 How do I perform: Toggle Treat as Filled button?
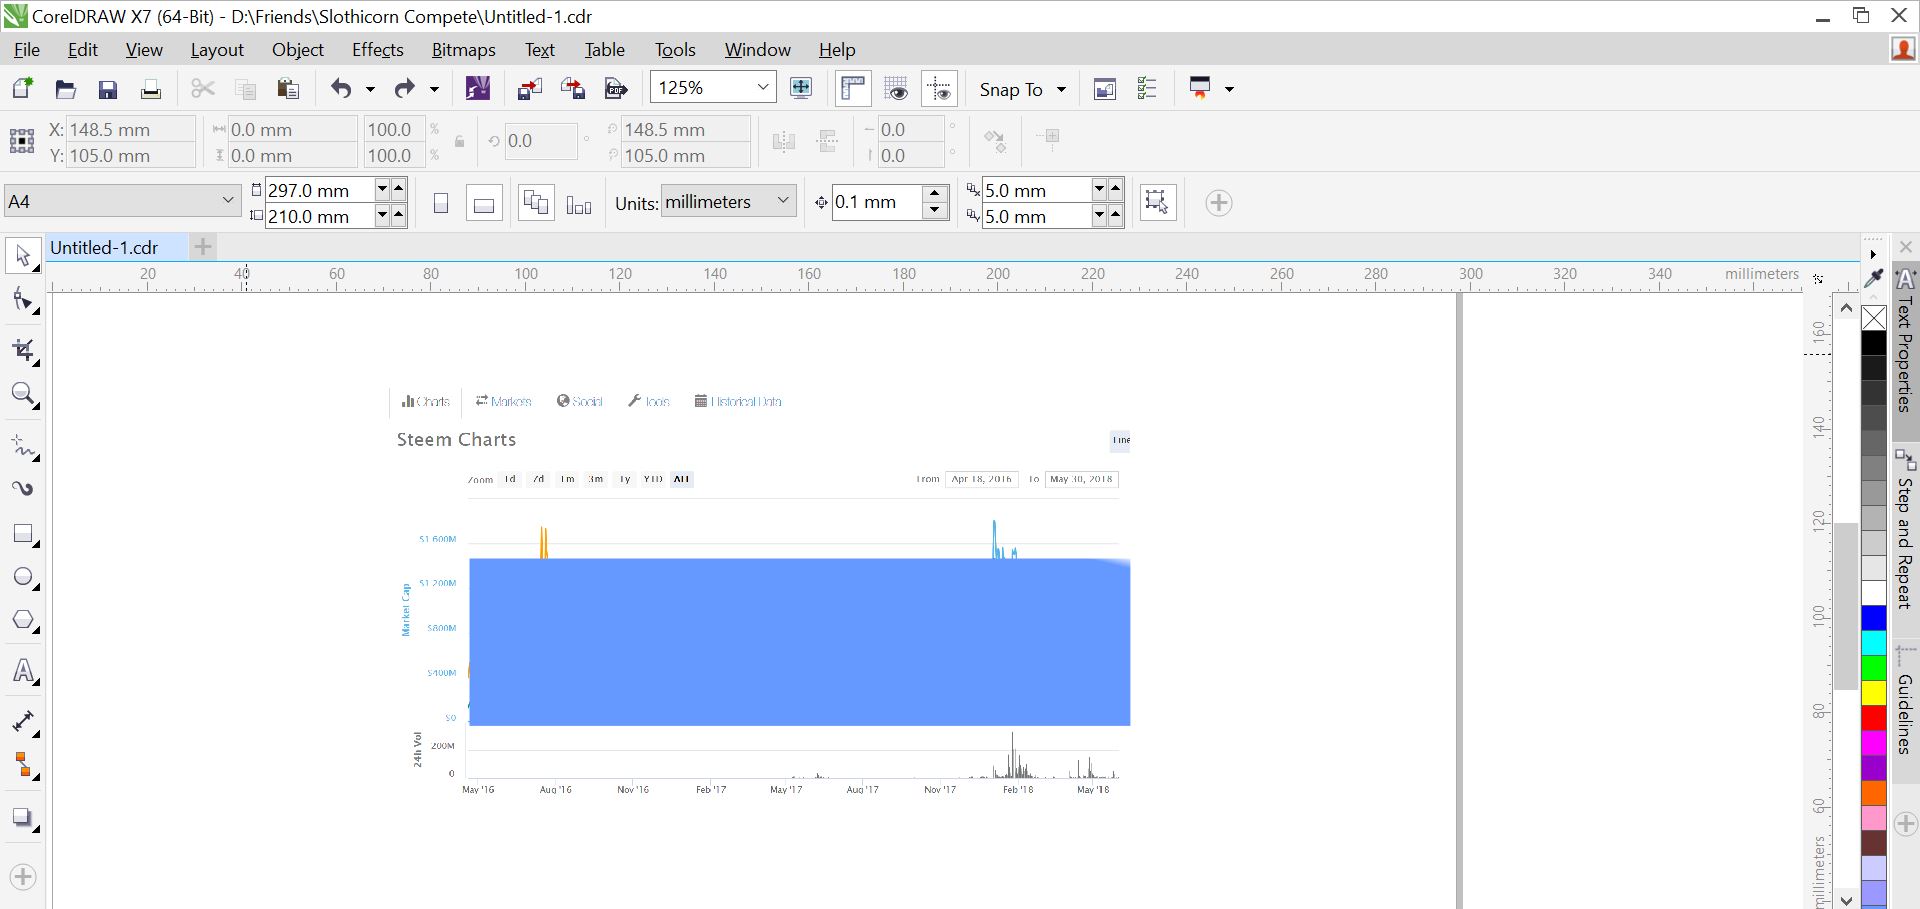pyautogui.click(x=1157, y=203)
